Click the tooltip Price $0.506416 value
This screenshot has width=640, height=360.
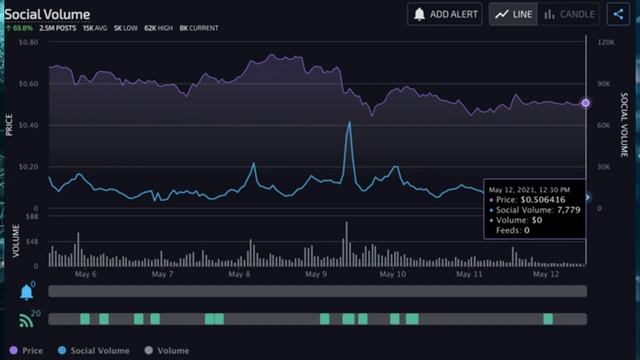[543, 200]
